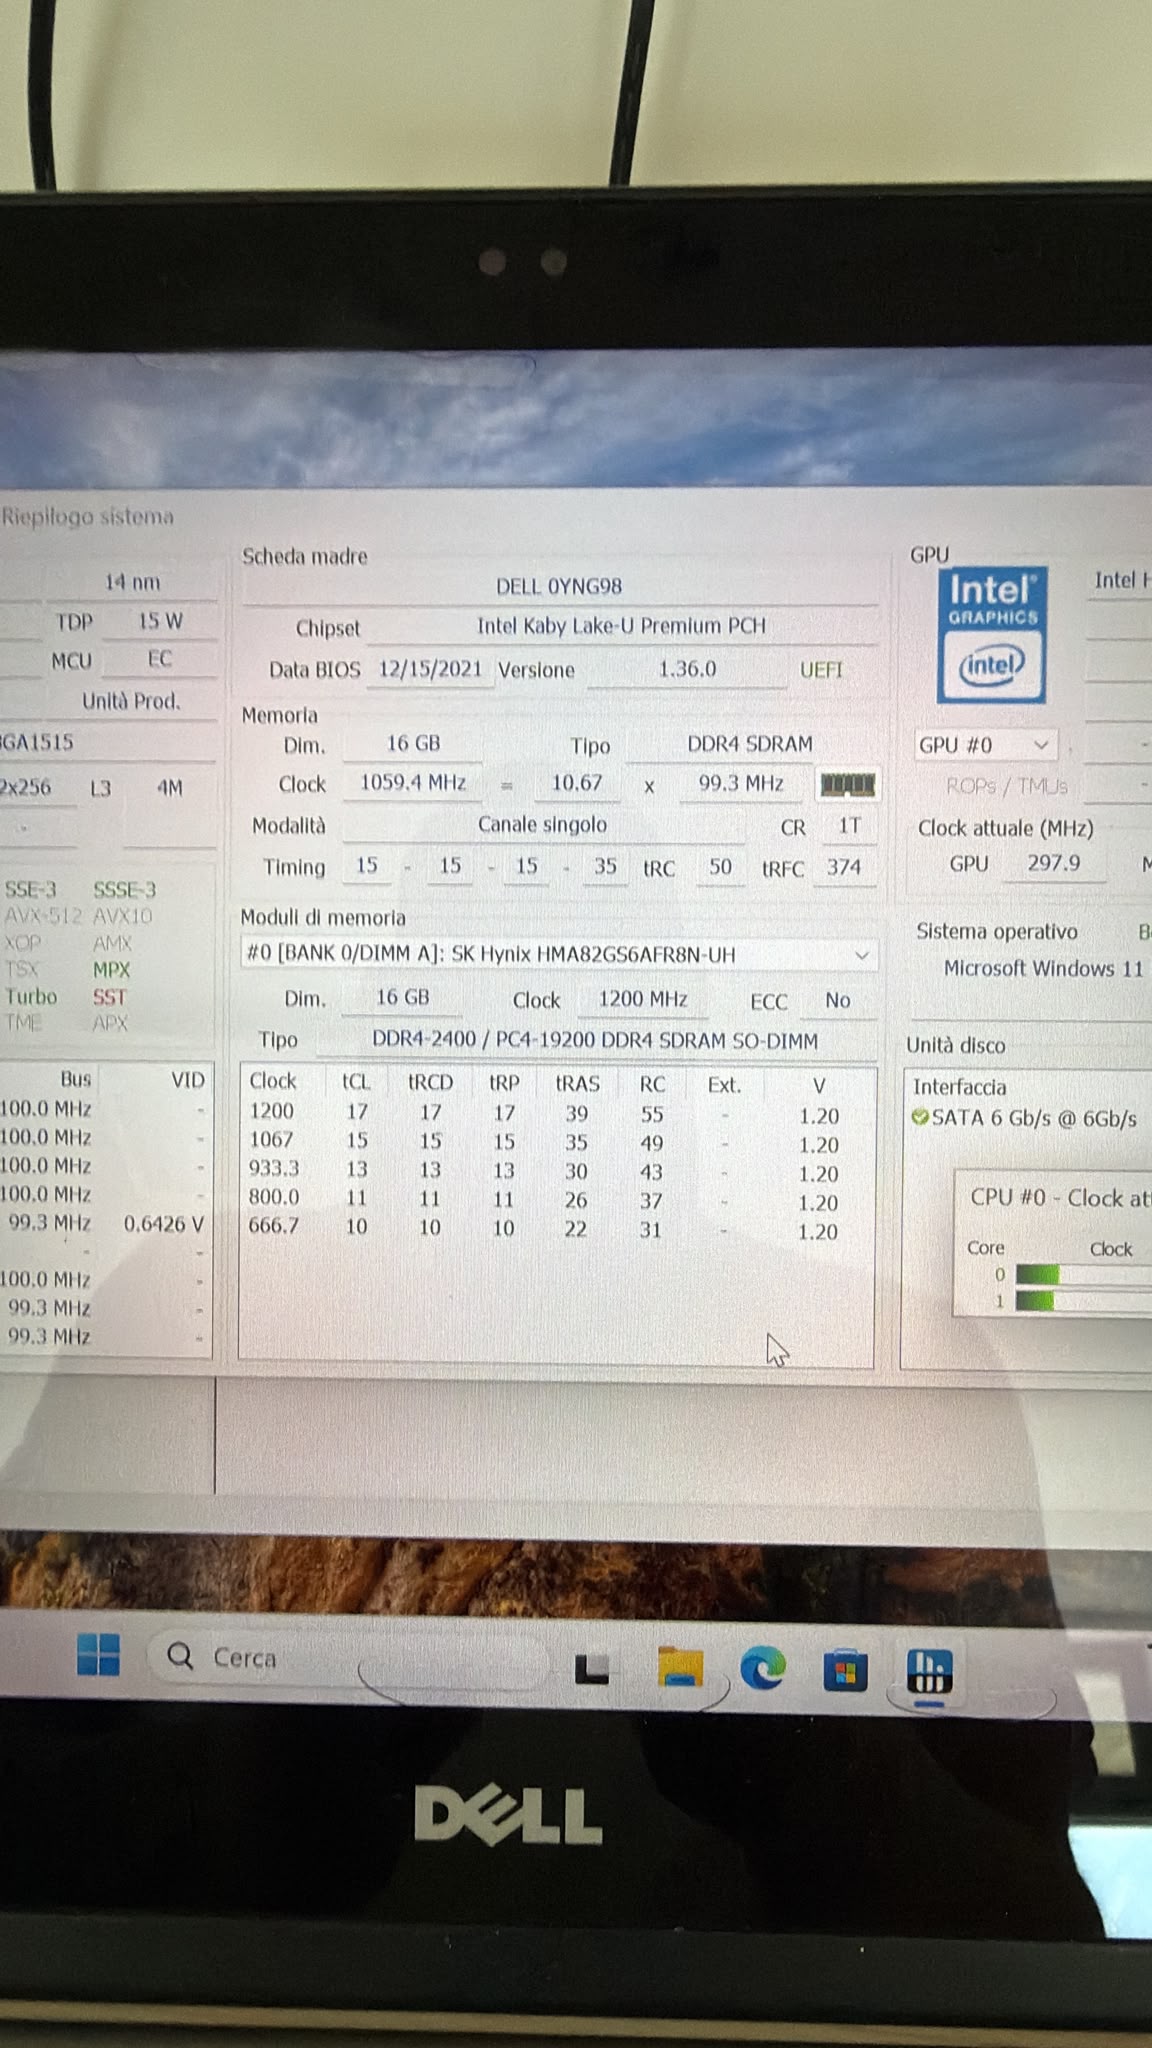
Task: Click BIOS version 1.36.0
Action: (687, 669)
